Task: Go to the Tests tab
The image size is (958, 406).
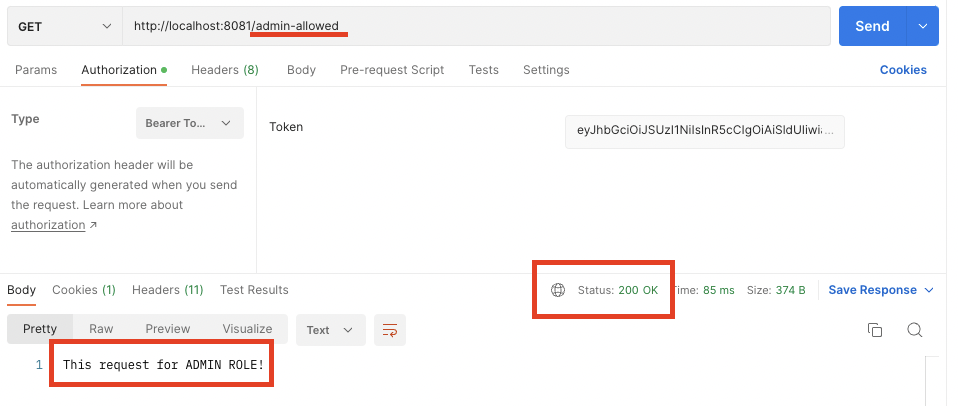Action: [x=484, y=70]
